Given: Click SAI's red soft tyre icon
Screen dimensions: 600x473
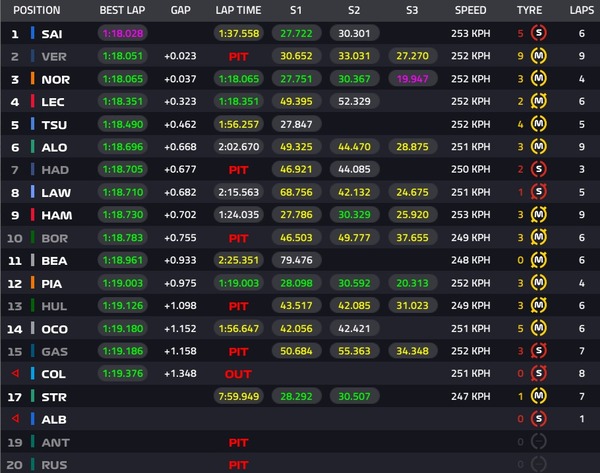Looking at the screenshot, I should click(x=540, y=33).
